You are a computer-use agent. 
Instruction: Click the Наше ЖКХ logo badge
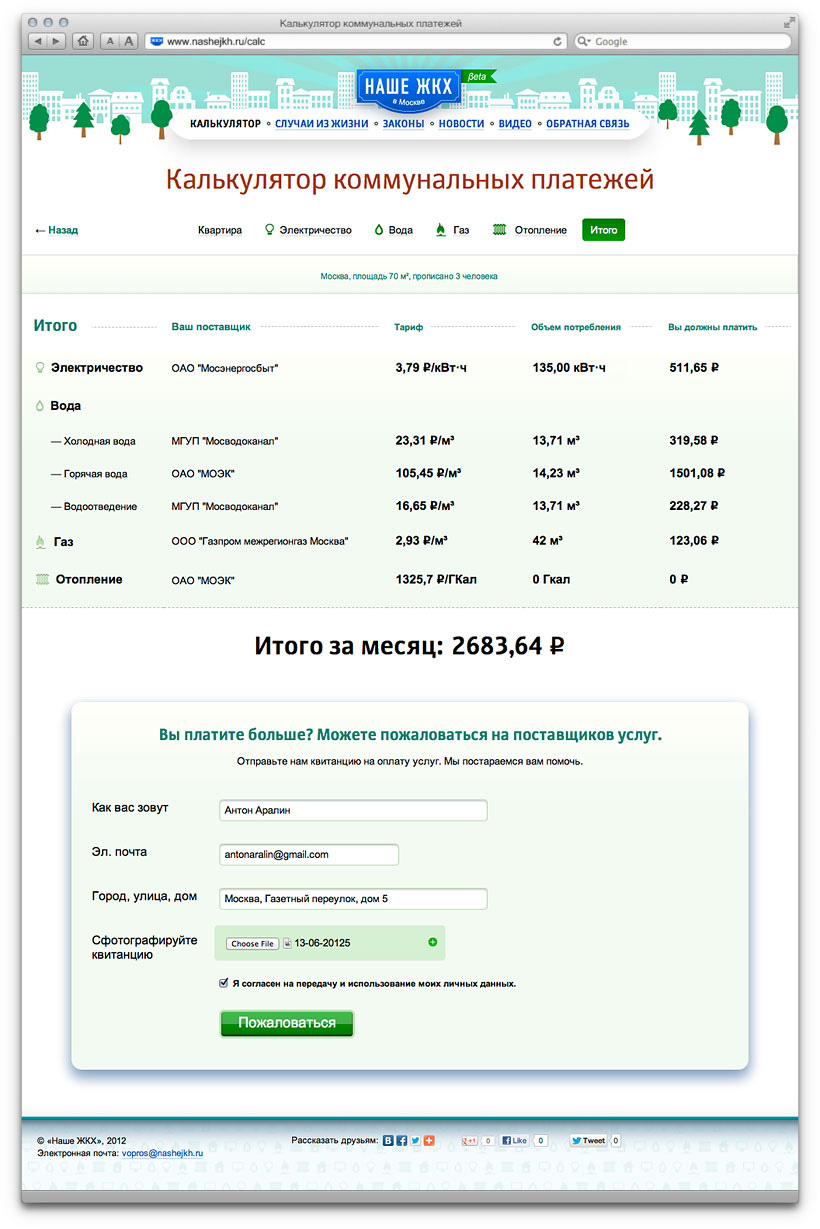[x=408, y=88]
